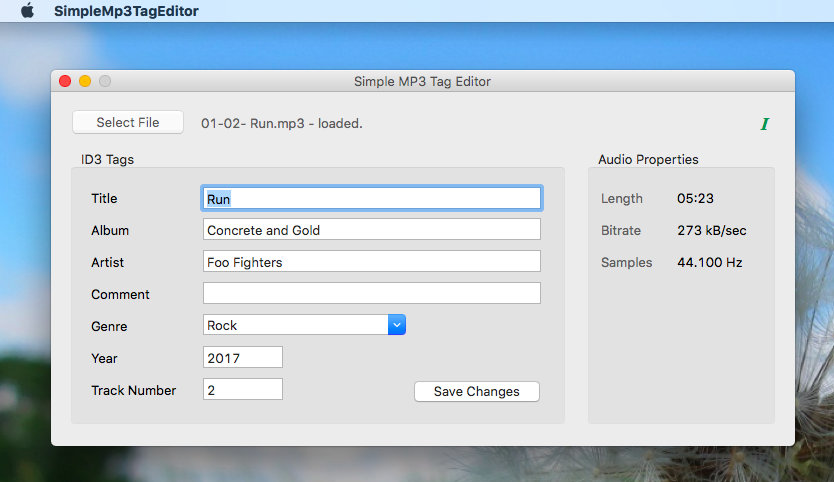Viewport: 834px width, 482px height.
Task: Click the Length value 05:23
Action: coord(695,198)
